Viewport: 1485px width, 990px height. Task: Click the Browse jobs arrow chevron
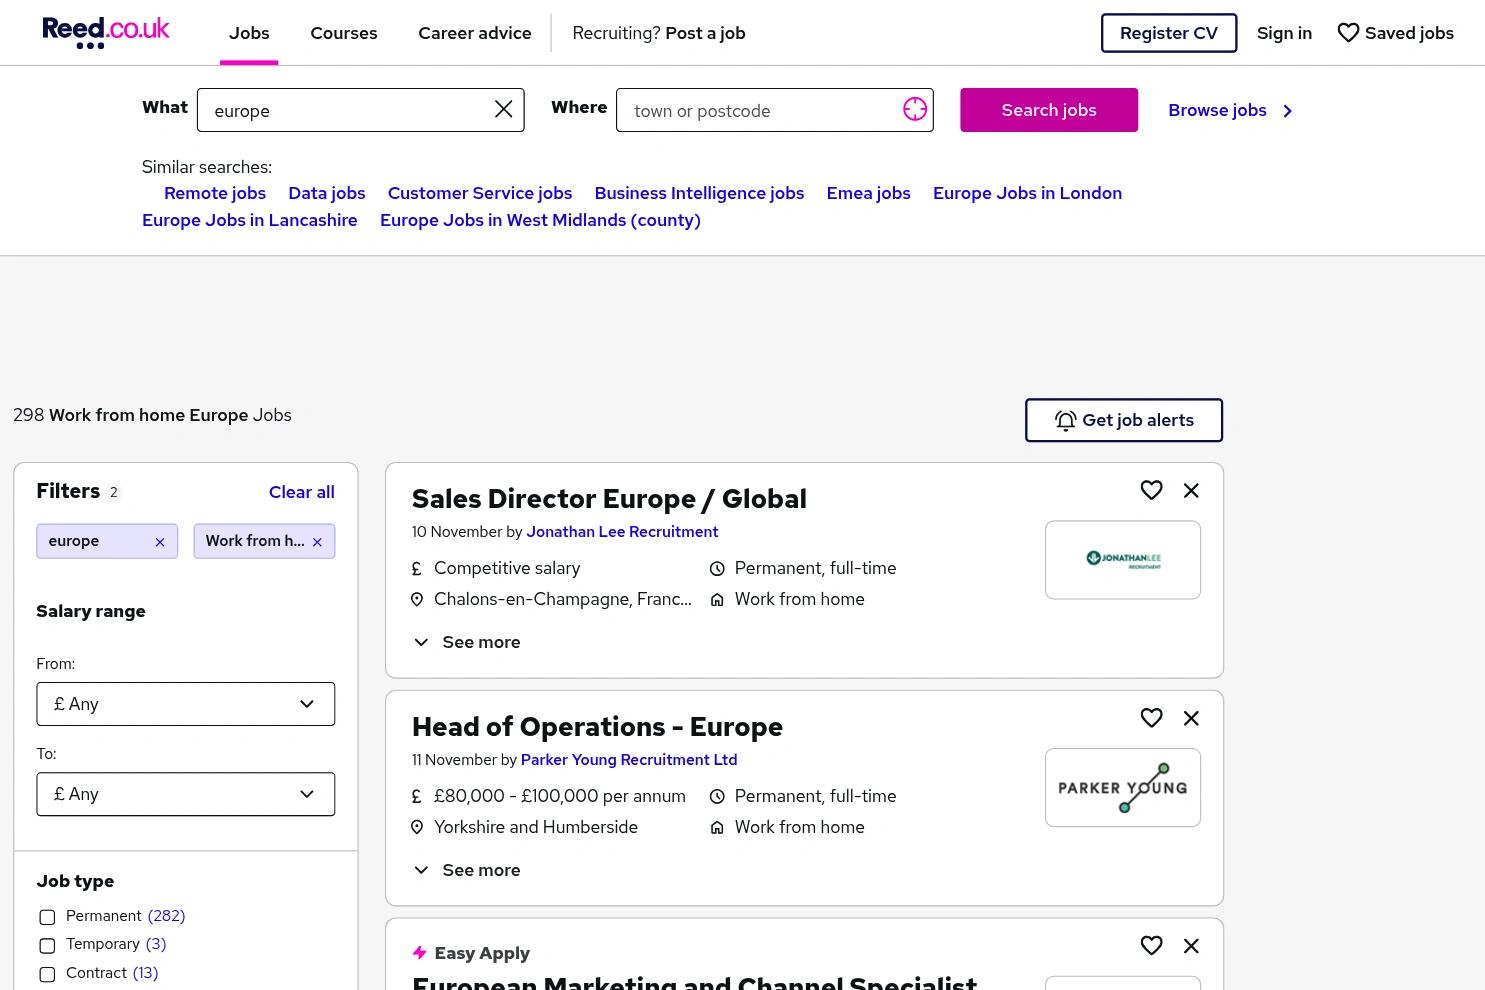pos(1288,111)
